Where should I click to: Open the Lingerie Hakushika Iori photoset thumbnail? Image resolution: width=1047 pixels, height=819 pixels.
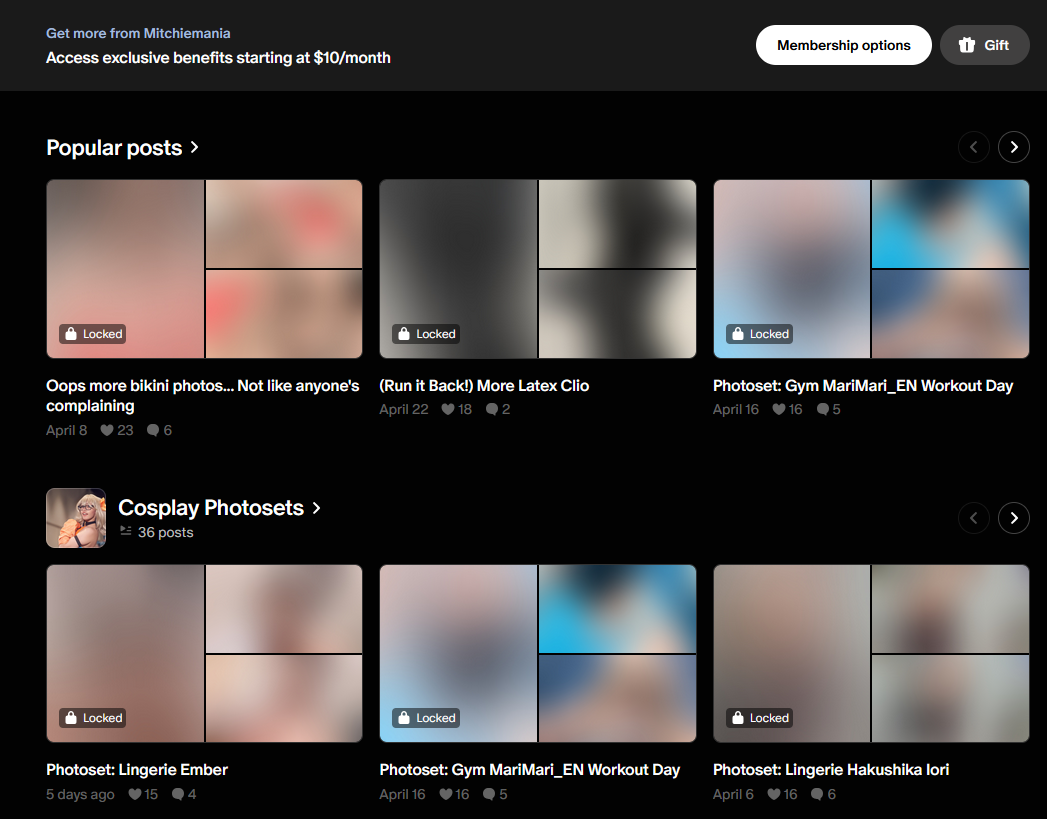pyautogui.click(x=871, y=653)
